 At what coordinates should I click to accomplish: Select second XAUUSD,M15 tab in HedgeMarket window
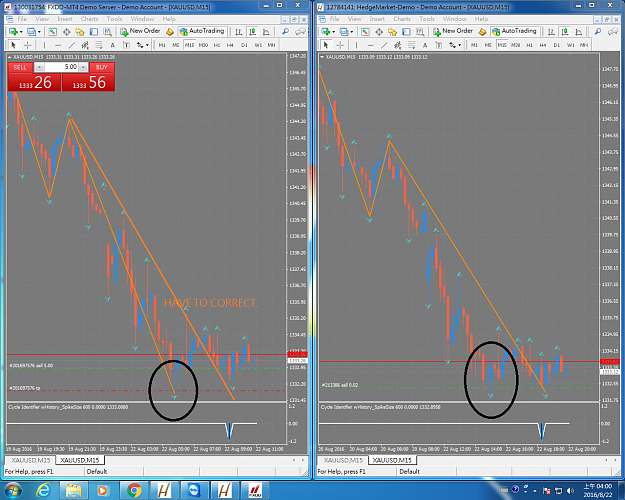click(392, 460)
